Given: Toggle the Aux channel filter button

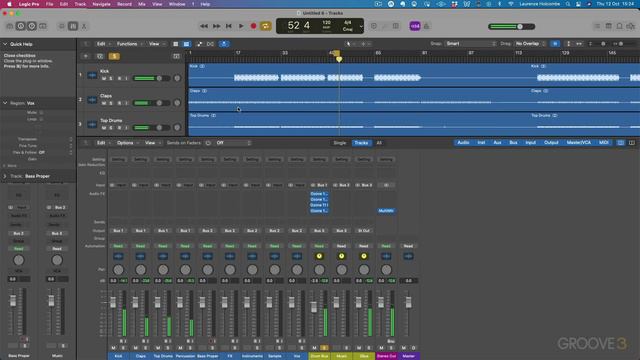Looking at the screenshot, I should [x=497, y=142].
